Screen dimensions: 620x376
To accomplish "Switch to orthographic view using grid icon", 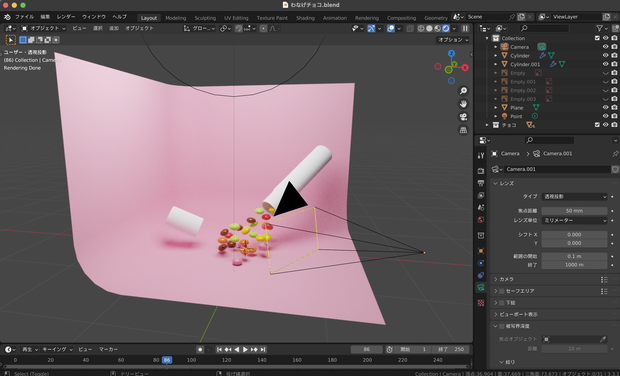I will point(463,130).
